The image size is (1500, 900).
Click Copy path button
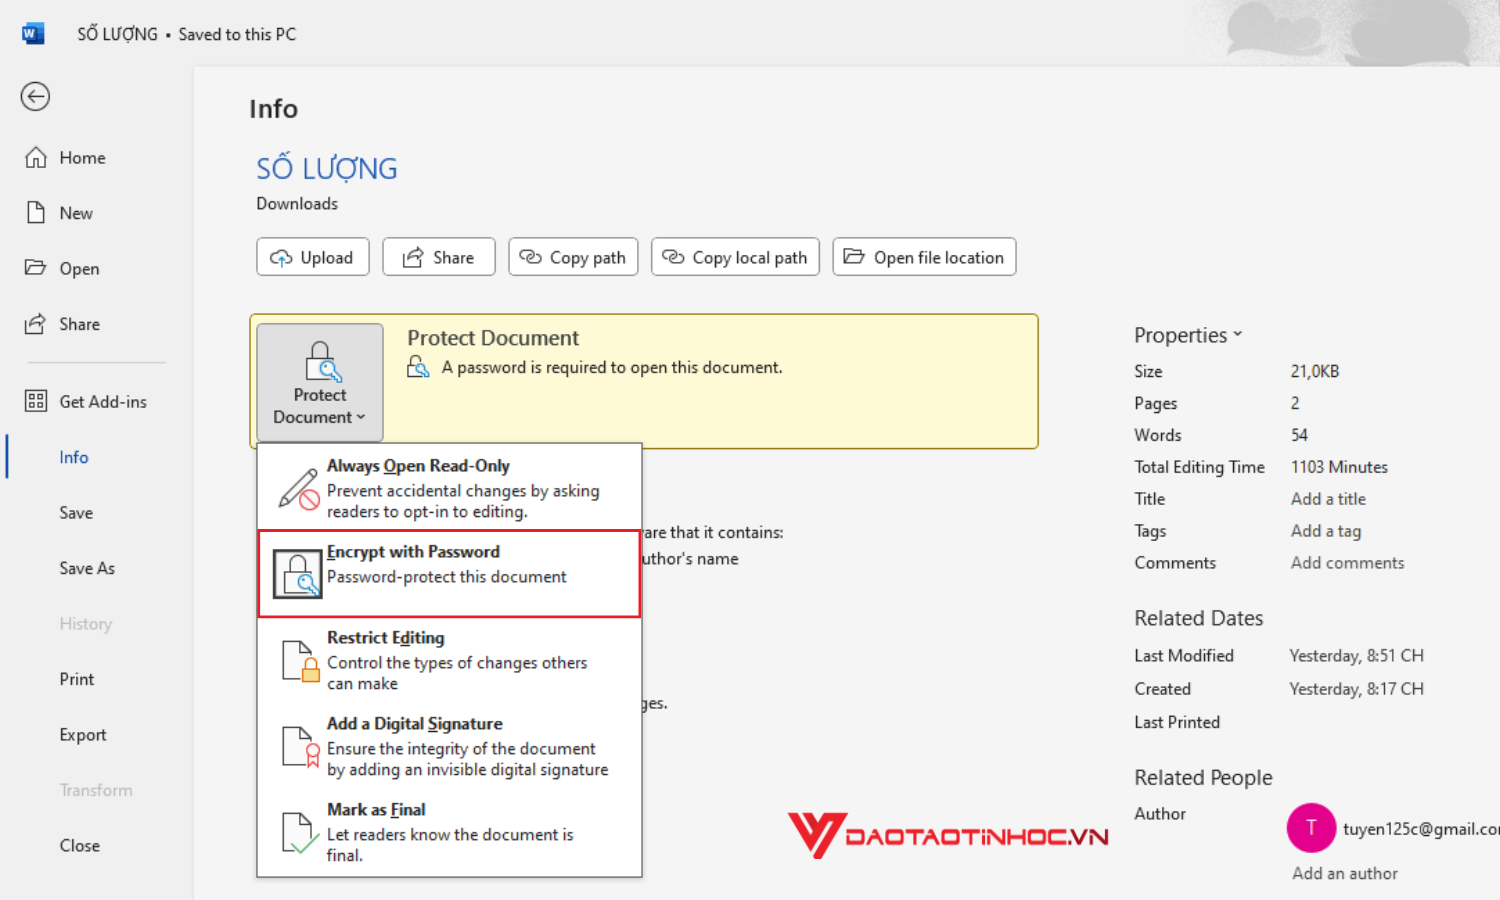tap(573, 257)
